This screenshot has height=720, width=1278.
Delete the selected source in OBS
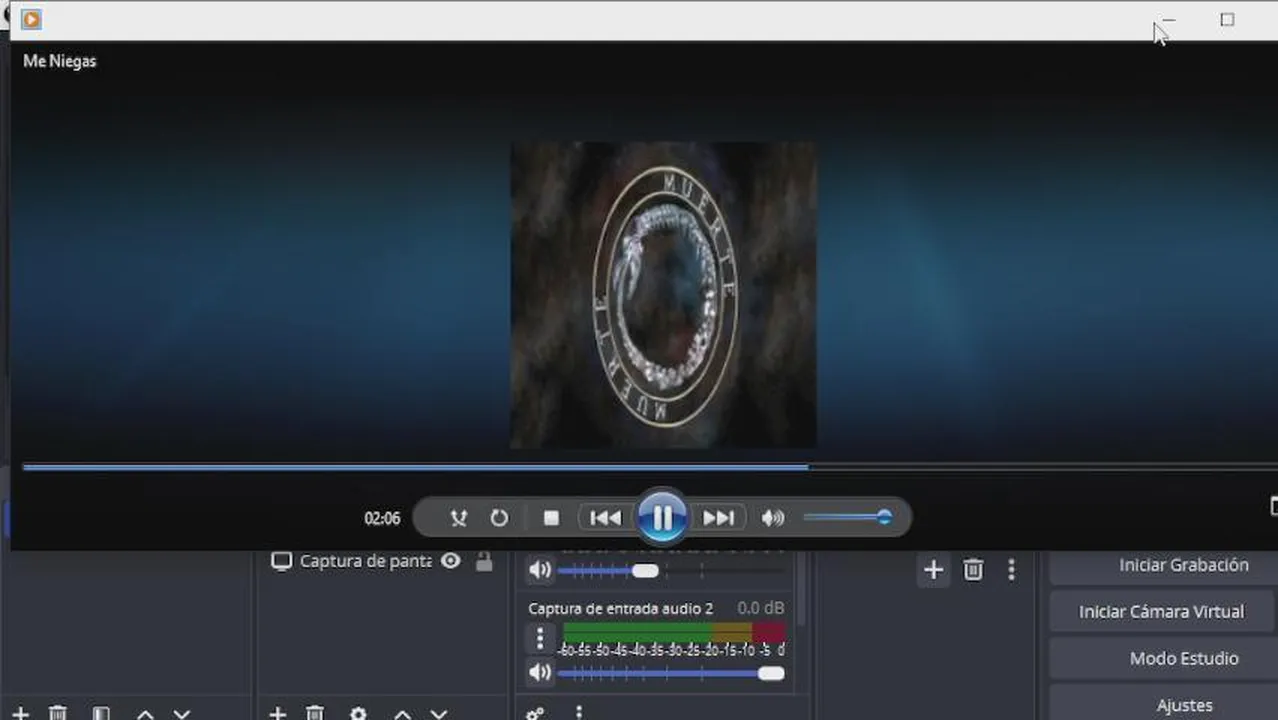[x=315, y=713]
